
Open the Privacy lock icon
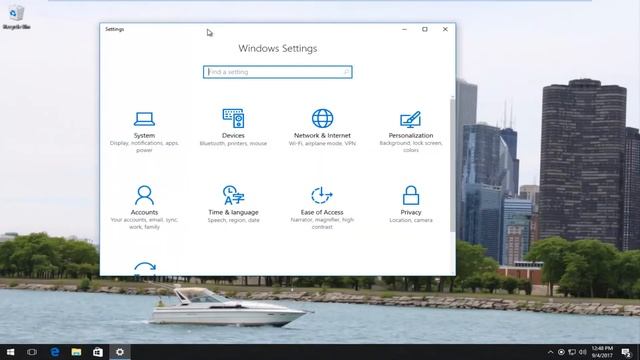411,195
